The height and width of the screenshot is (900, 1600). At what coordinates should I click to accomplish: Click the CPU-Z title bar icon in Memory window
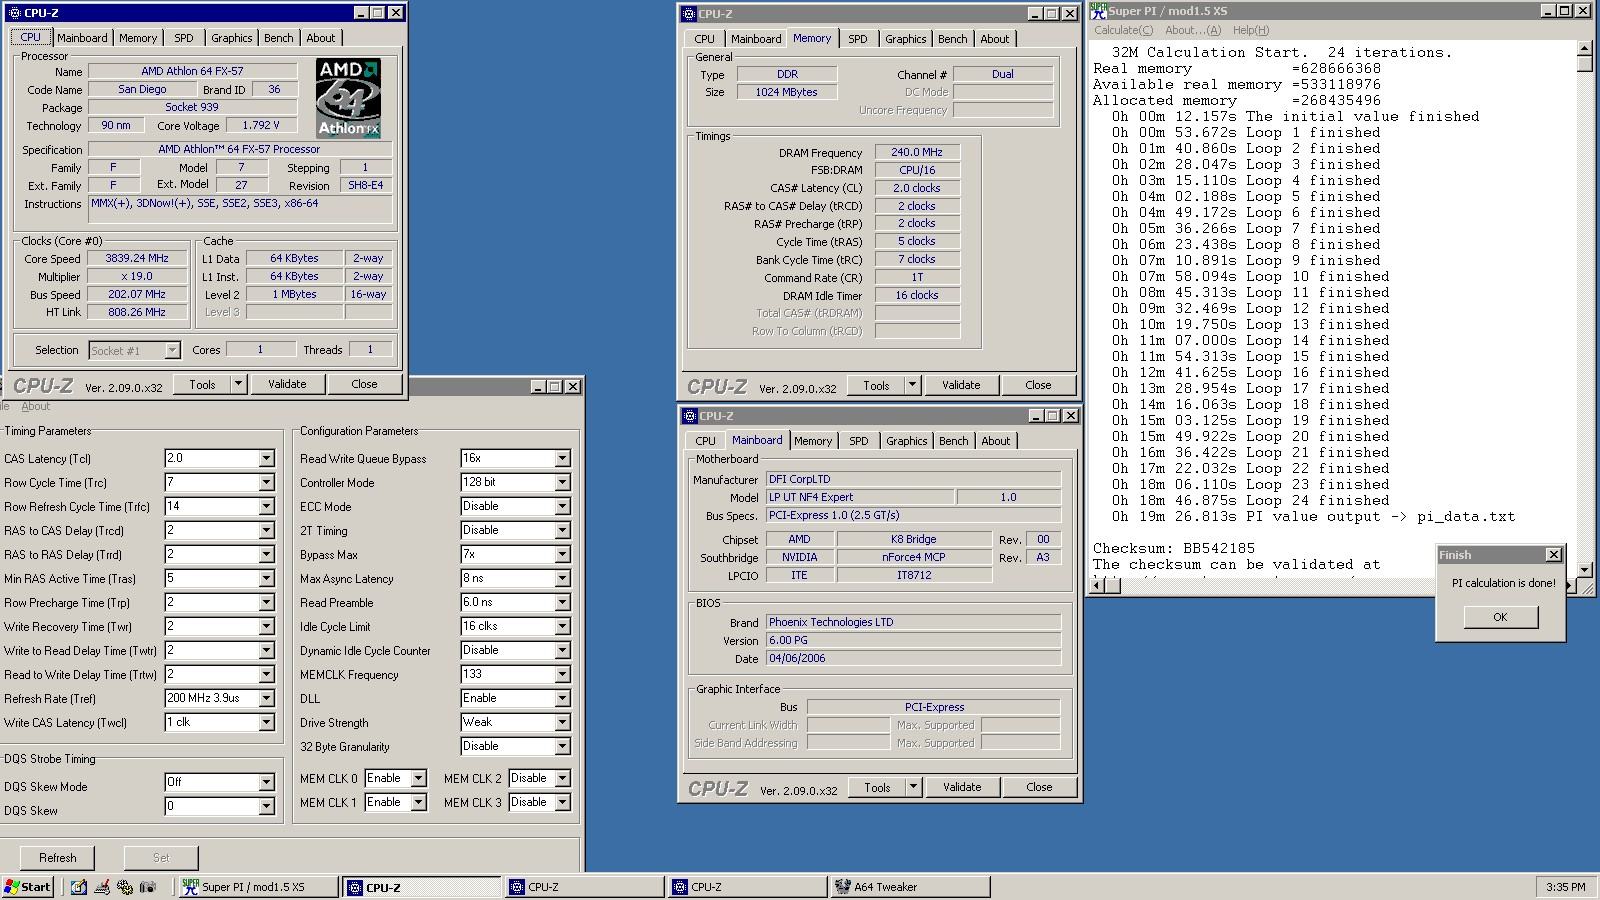pyautogui.click(x=689, y=14)
